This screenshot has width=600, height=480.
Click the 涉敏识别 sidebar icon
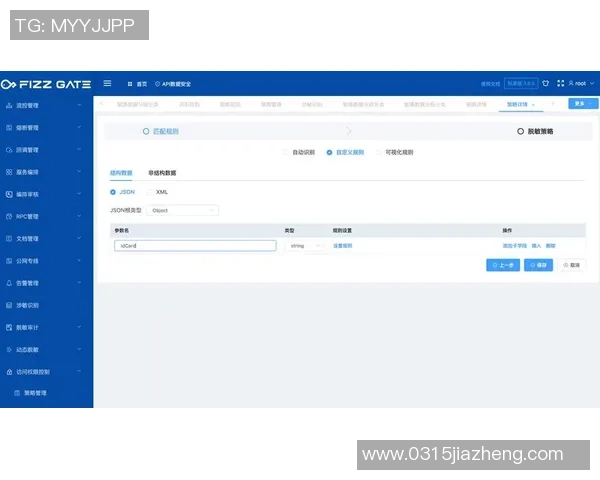click(9, 305)
